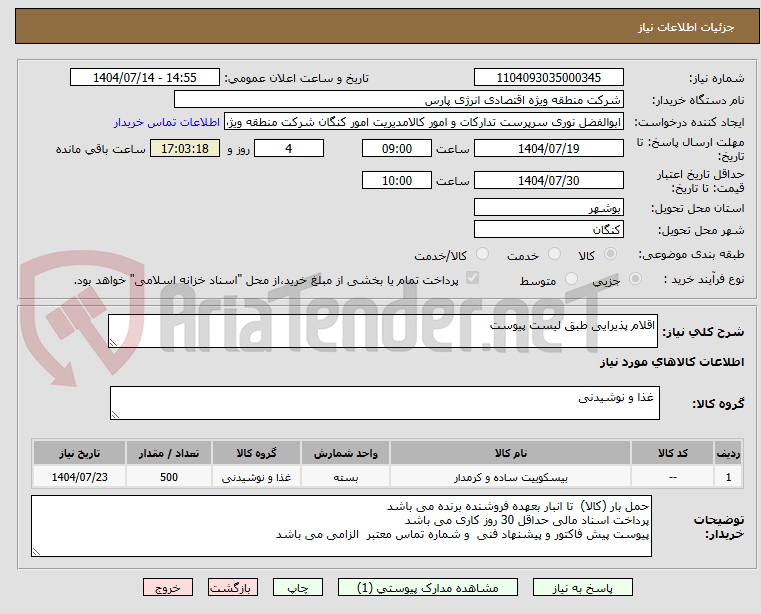
Task: Click the goods group box غذا و نوشیدنی
Action: click(384, 403)
